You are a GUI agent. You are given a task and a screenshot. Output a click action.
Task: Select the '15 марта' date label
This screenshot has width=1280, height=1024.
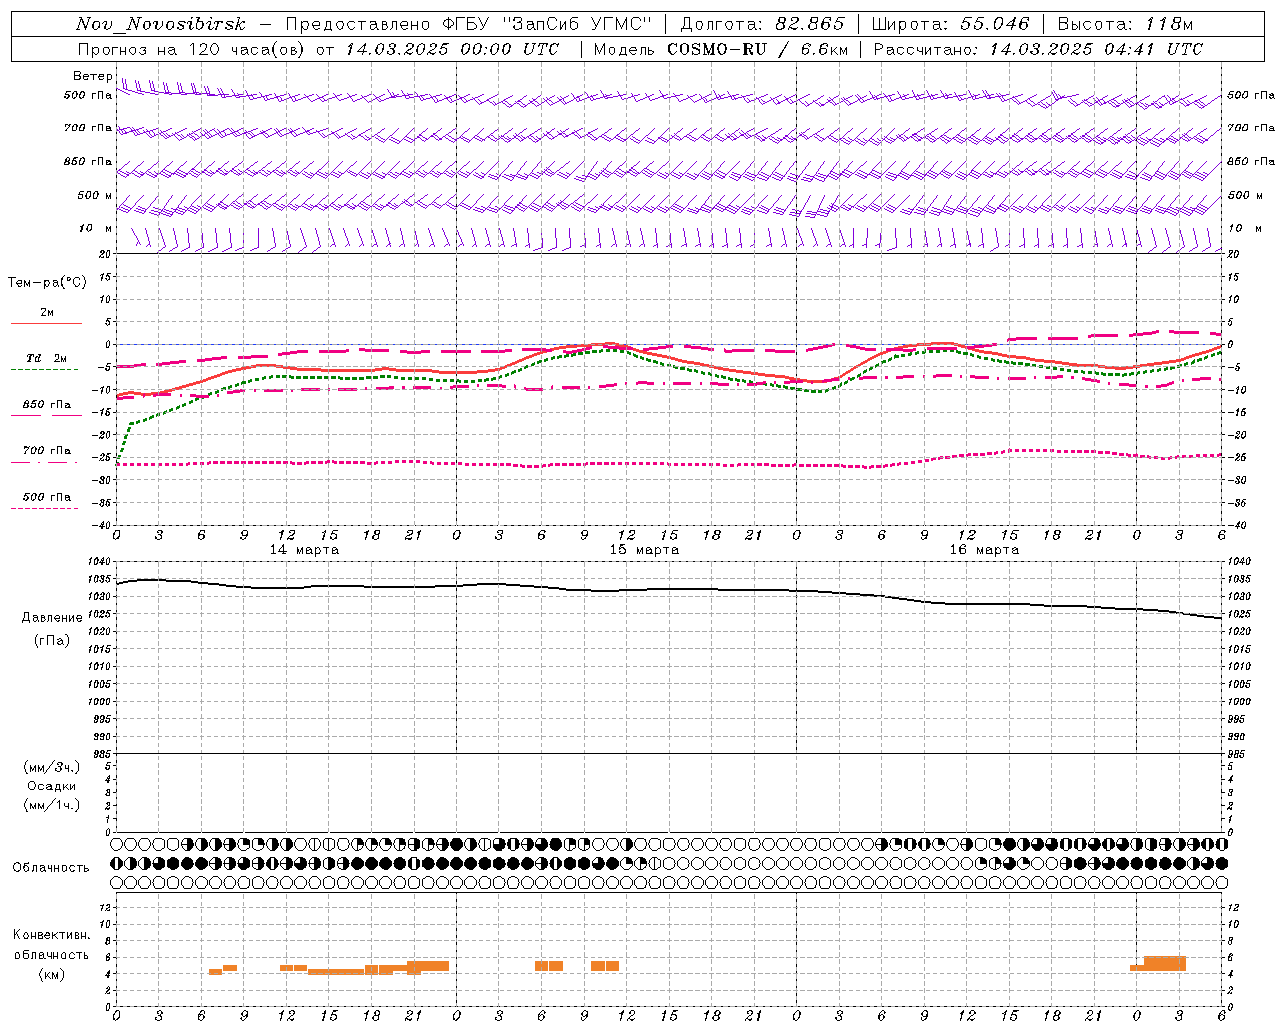(x=644, y=550)
